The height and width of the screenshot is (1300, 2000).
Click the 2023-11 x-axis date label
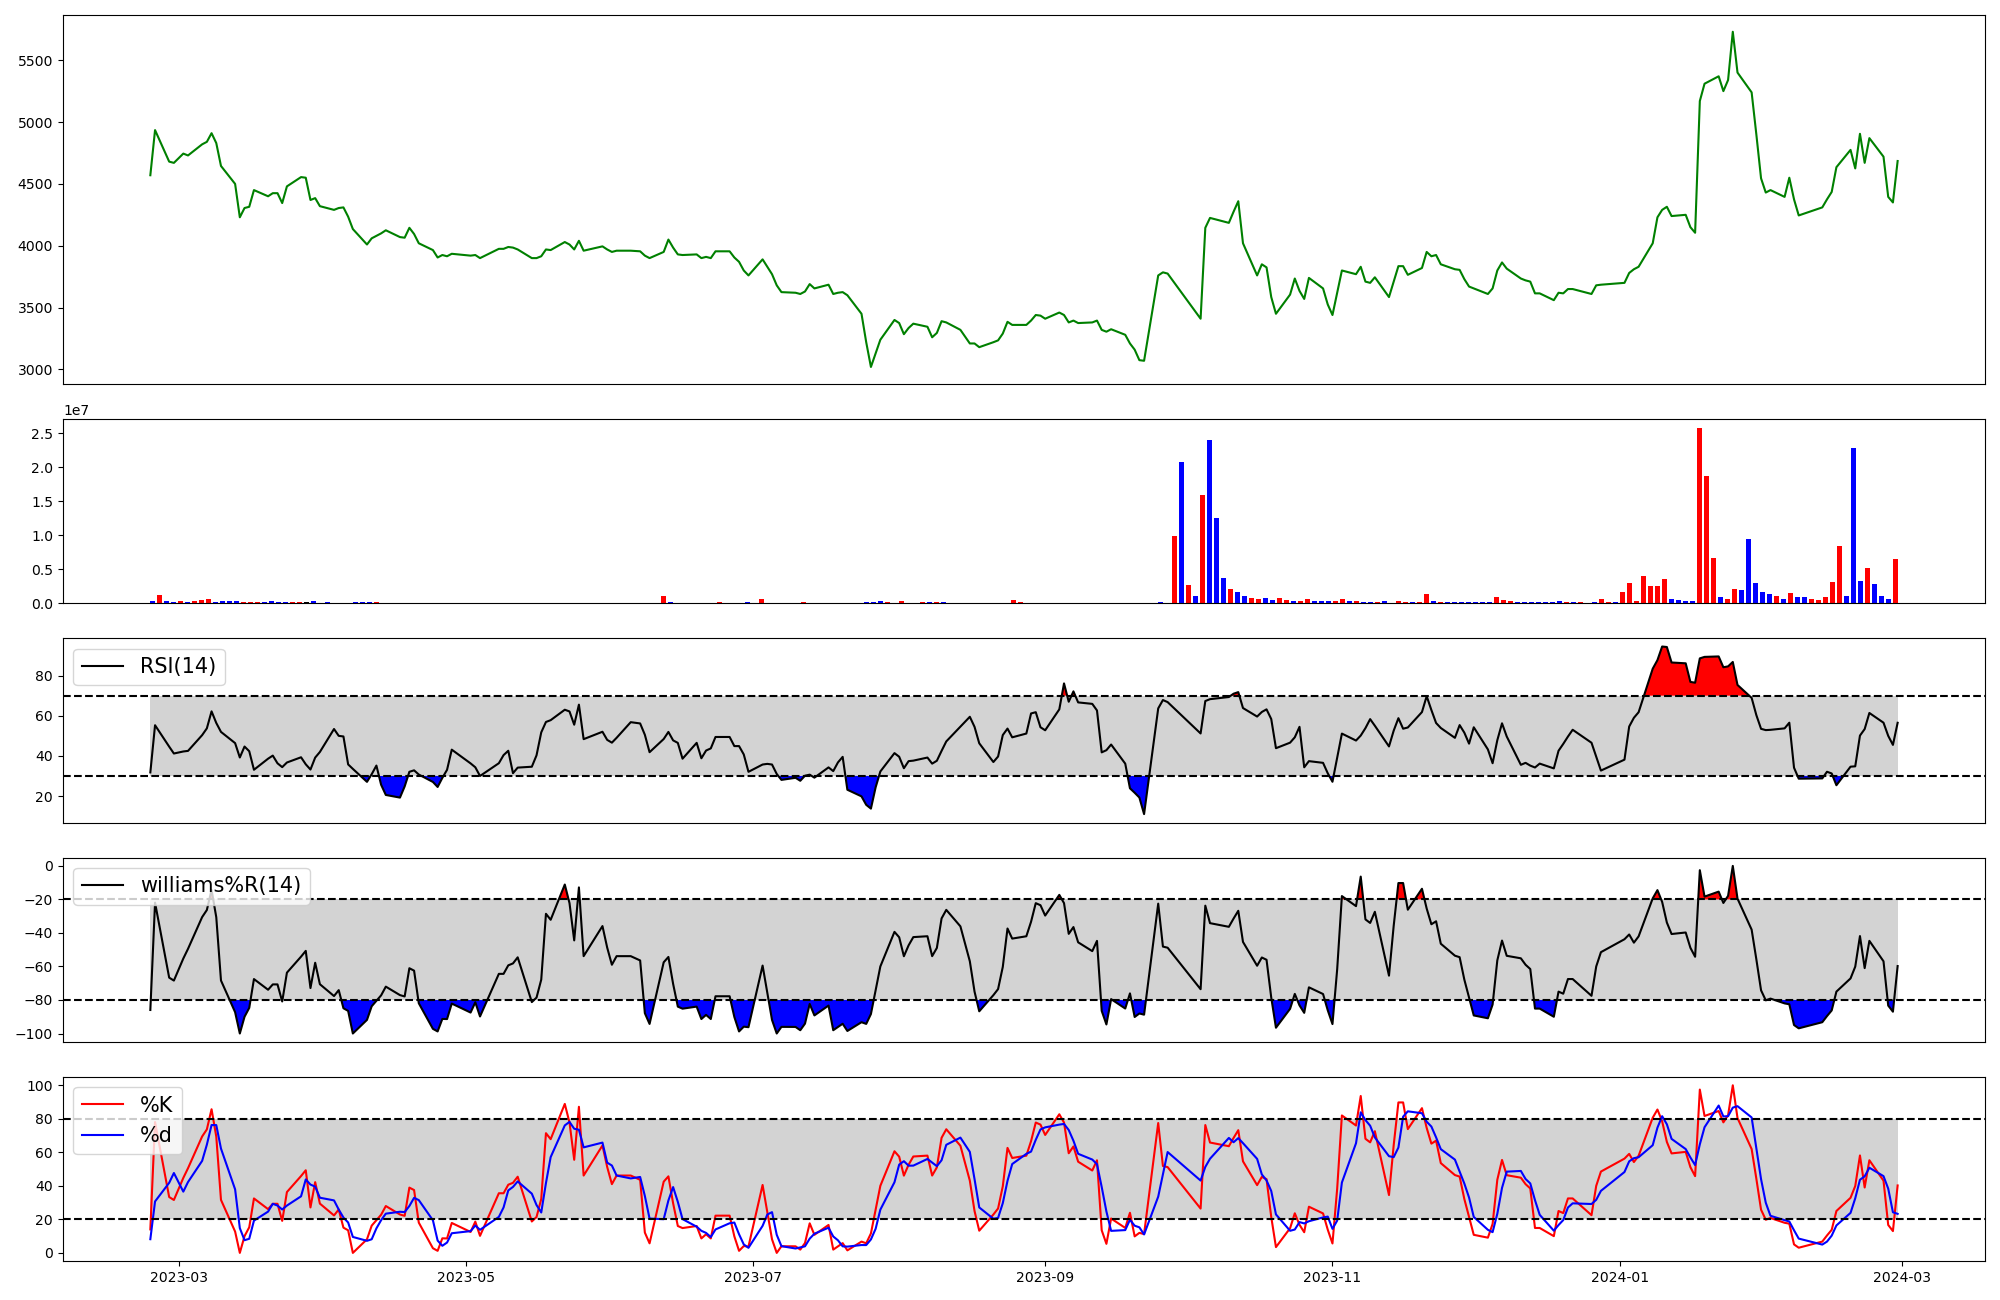[1332, 1277]
